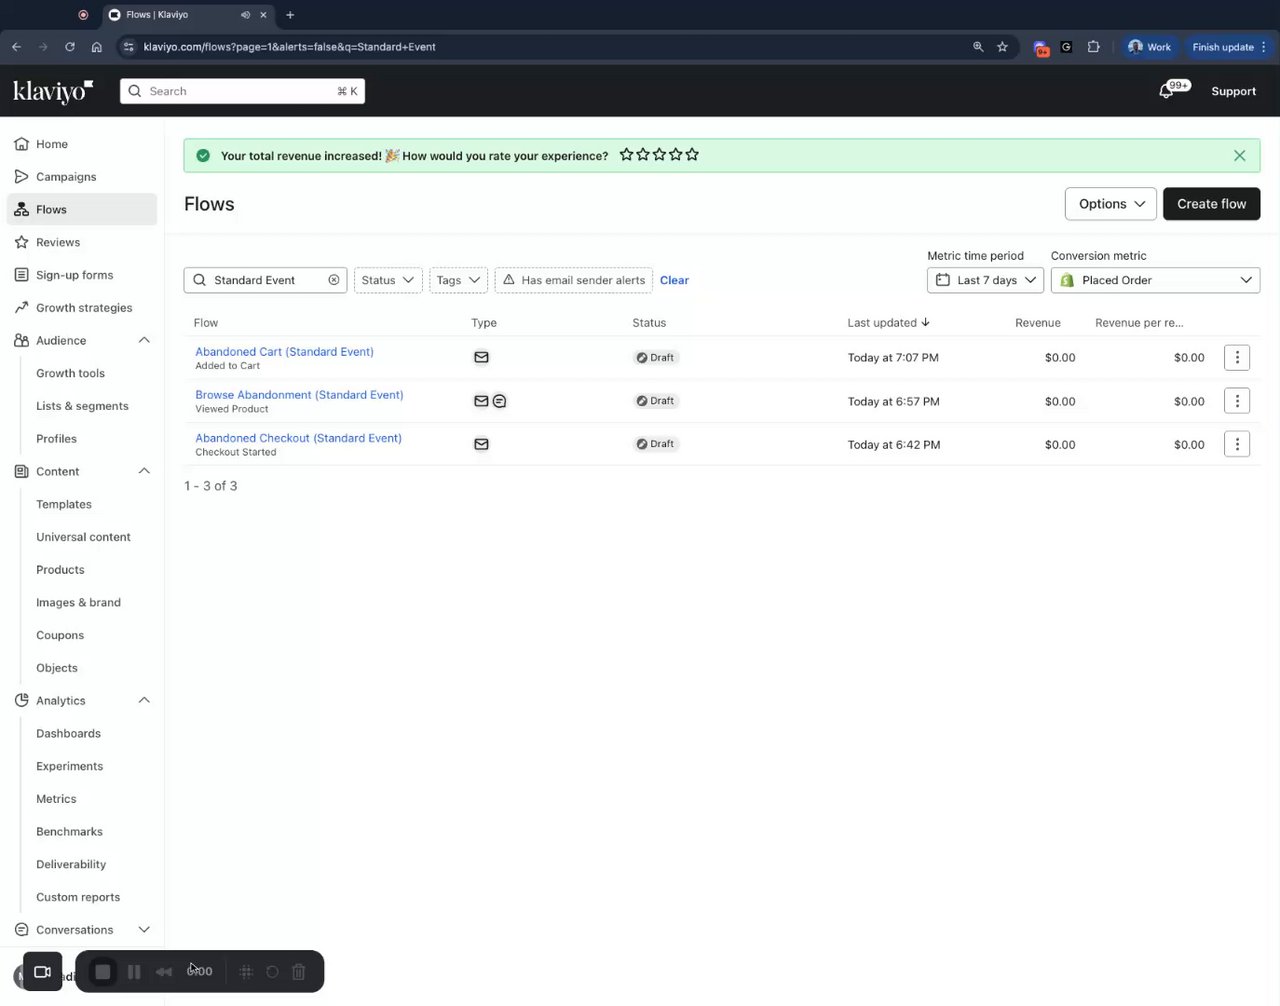Dismiss the revenue increased banner
Viewport: 1280px width, 1006px height.
[x=1239, y=156]
